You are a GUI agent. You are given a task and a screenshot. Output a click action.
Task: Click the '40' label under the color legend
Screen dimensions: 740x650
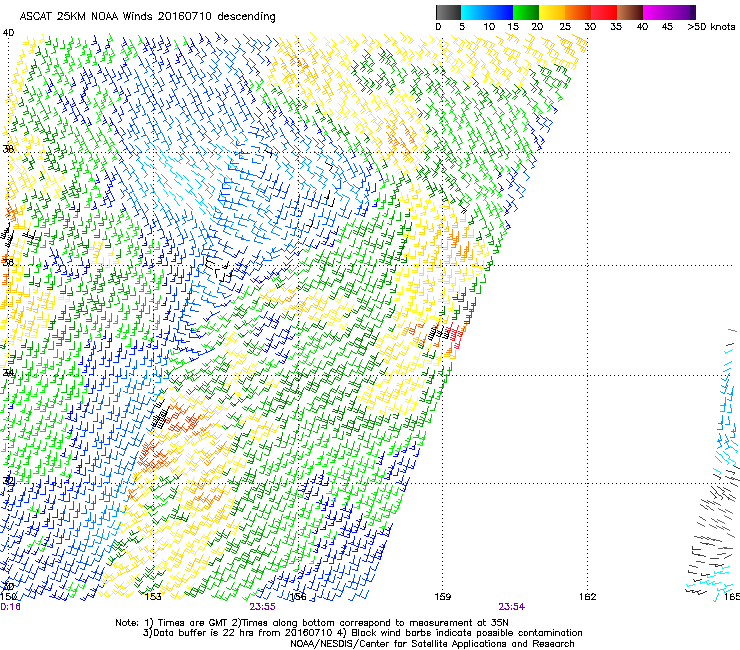(x=642, y=27)
